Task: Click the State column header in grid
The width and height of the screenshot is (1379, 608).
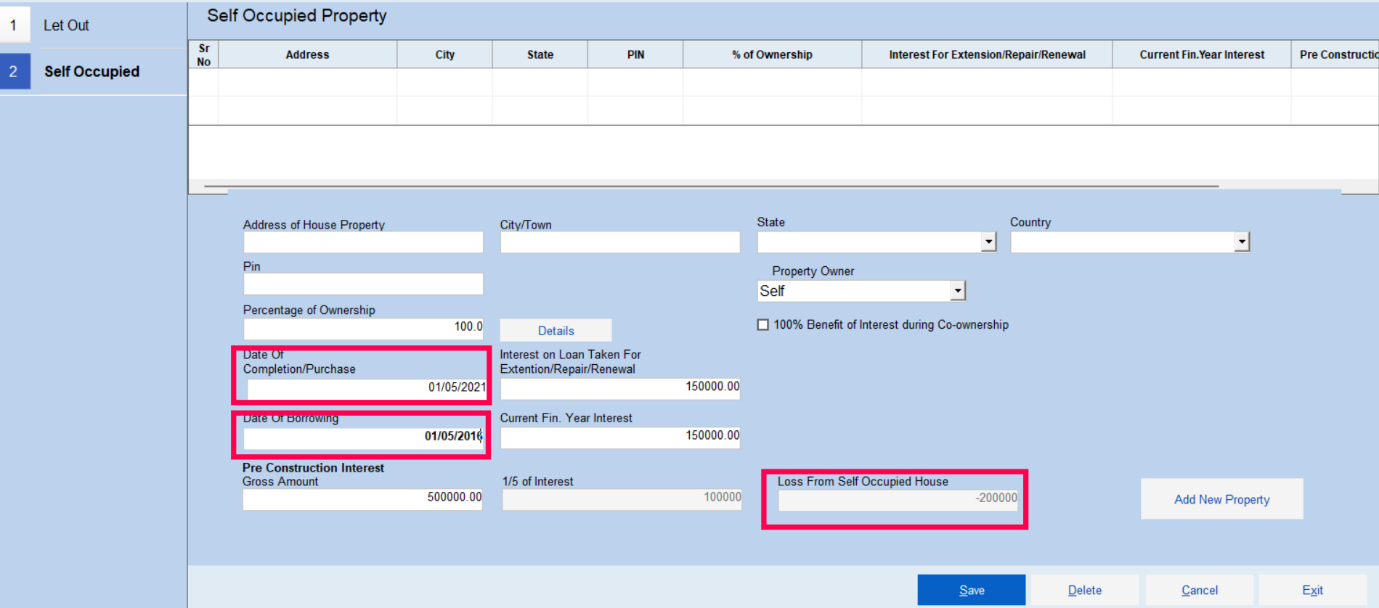Action: [x=540, y=55]
